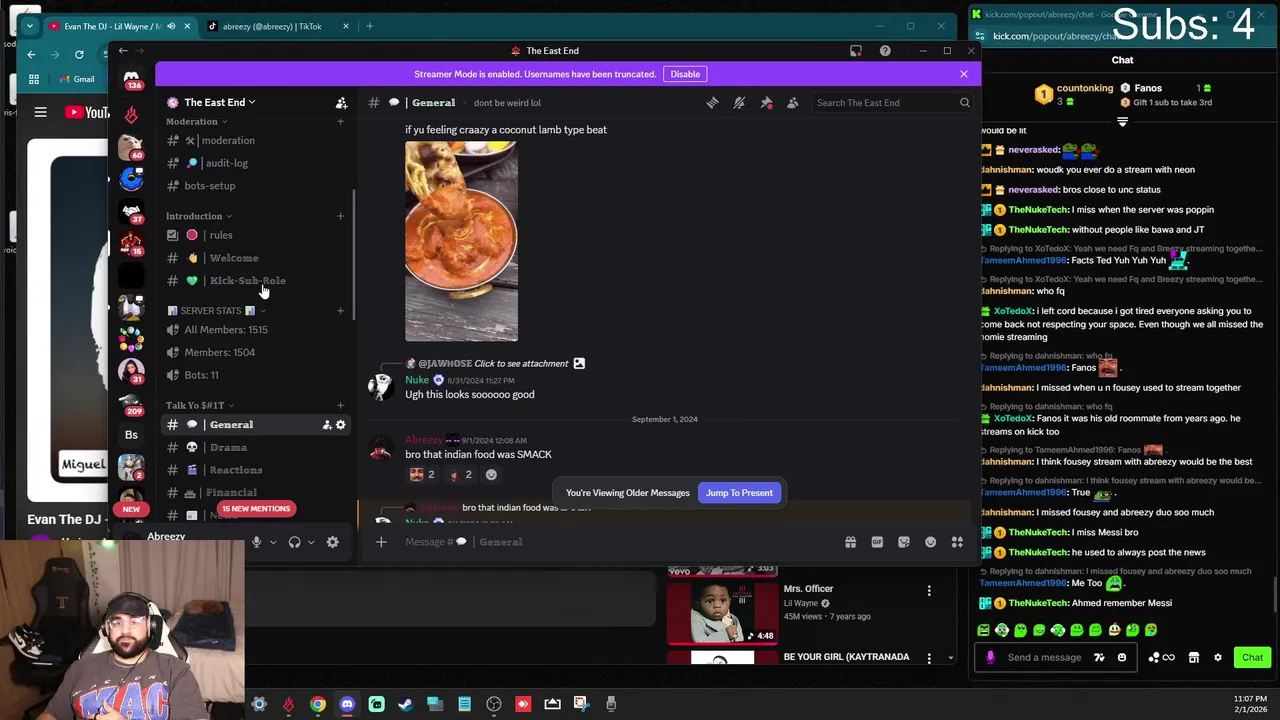The image size is (1280, 720).
Task: Toggle the first reaction with count 2
Action: 421,475
